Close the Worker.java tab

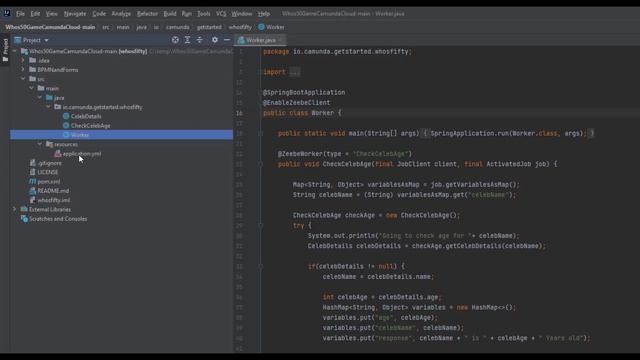point(280,40)
